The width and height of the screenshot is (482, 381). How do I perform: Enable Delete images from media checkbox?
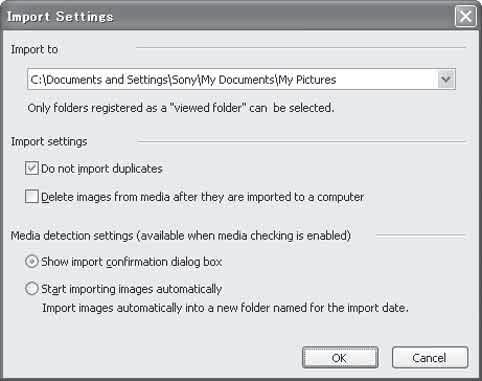[32, 197]
